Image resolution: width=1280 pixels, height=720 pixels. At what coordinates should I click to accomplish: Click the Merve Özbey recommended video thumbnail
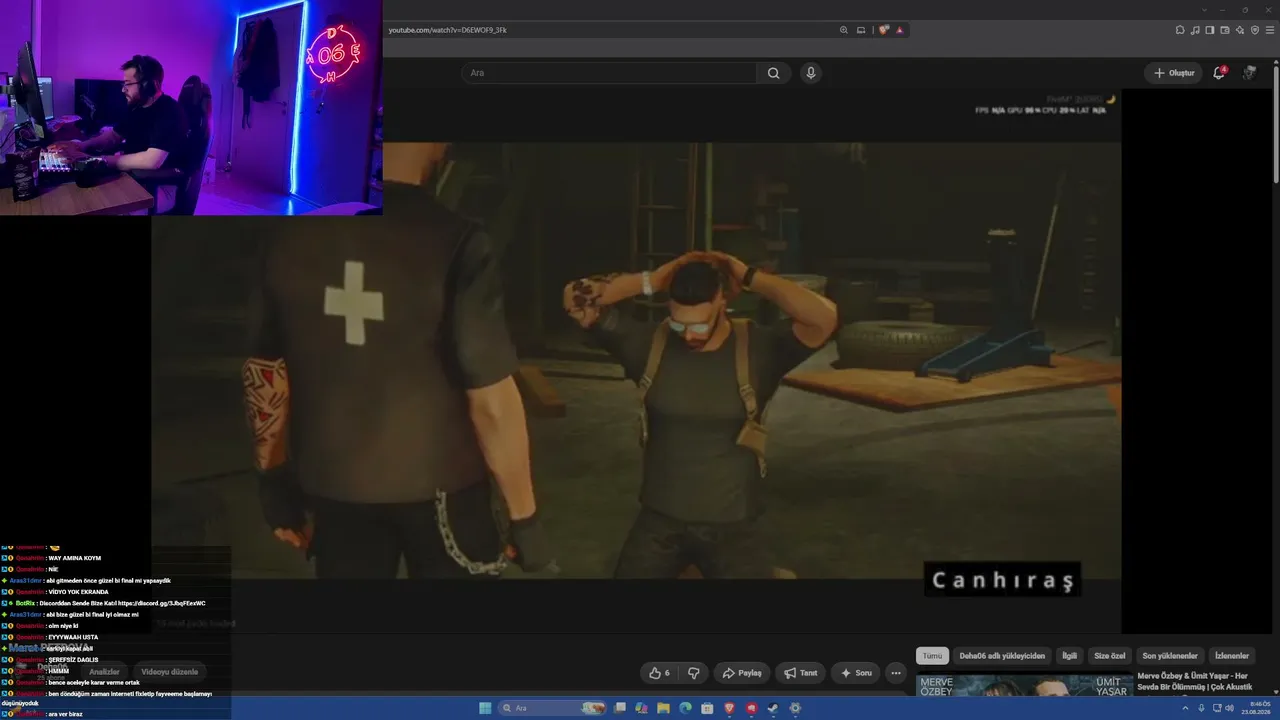click(x=1023, y=685)
